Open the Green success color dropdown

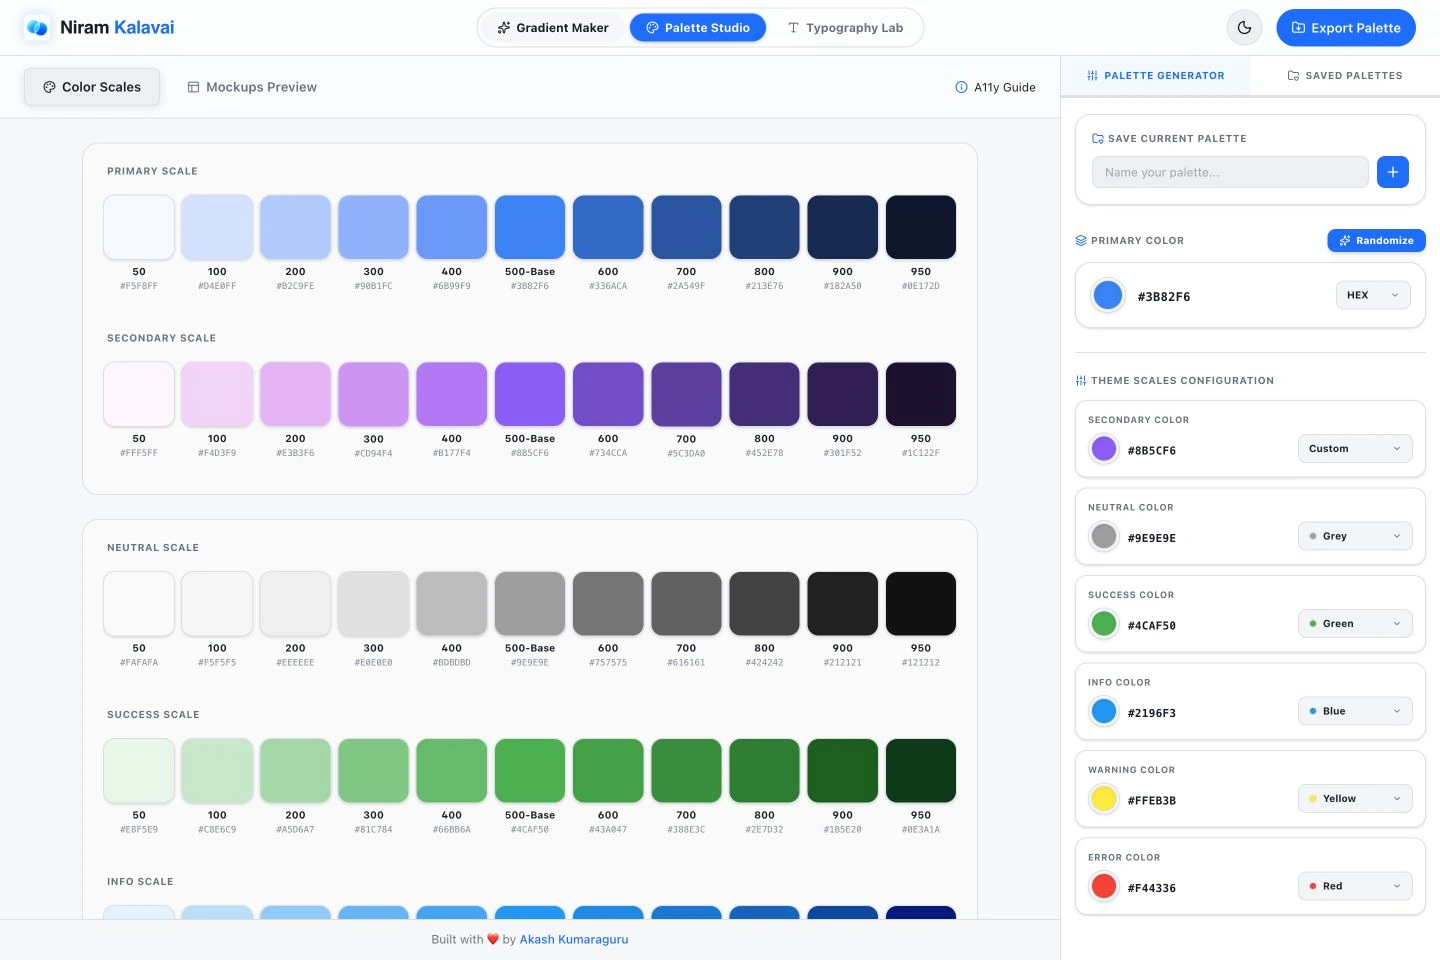click(1355, 624)
